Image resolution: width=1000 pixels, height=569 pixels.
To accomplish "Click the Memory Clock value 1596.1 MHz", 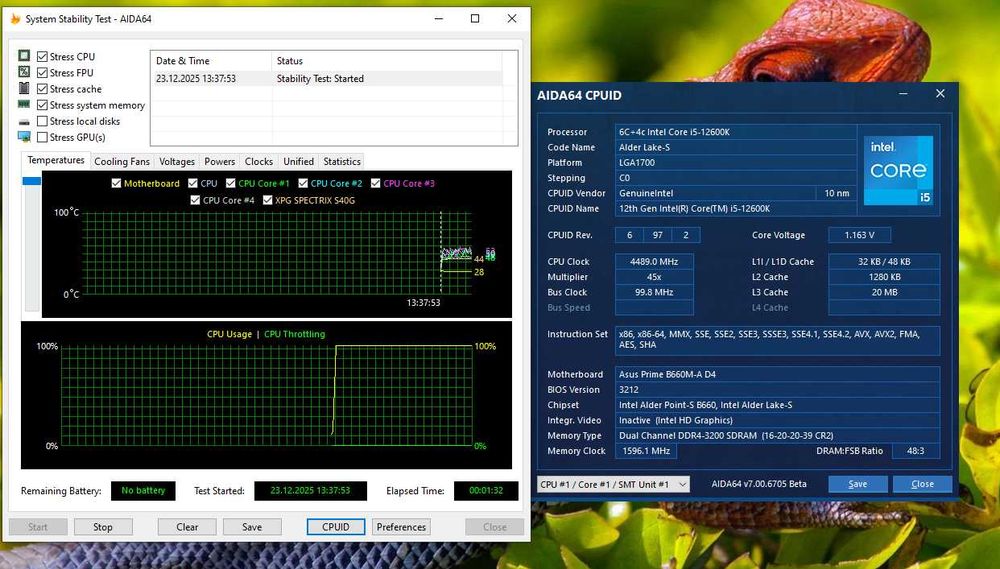I will point(645,451).
